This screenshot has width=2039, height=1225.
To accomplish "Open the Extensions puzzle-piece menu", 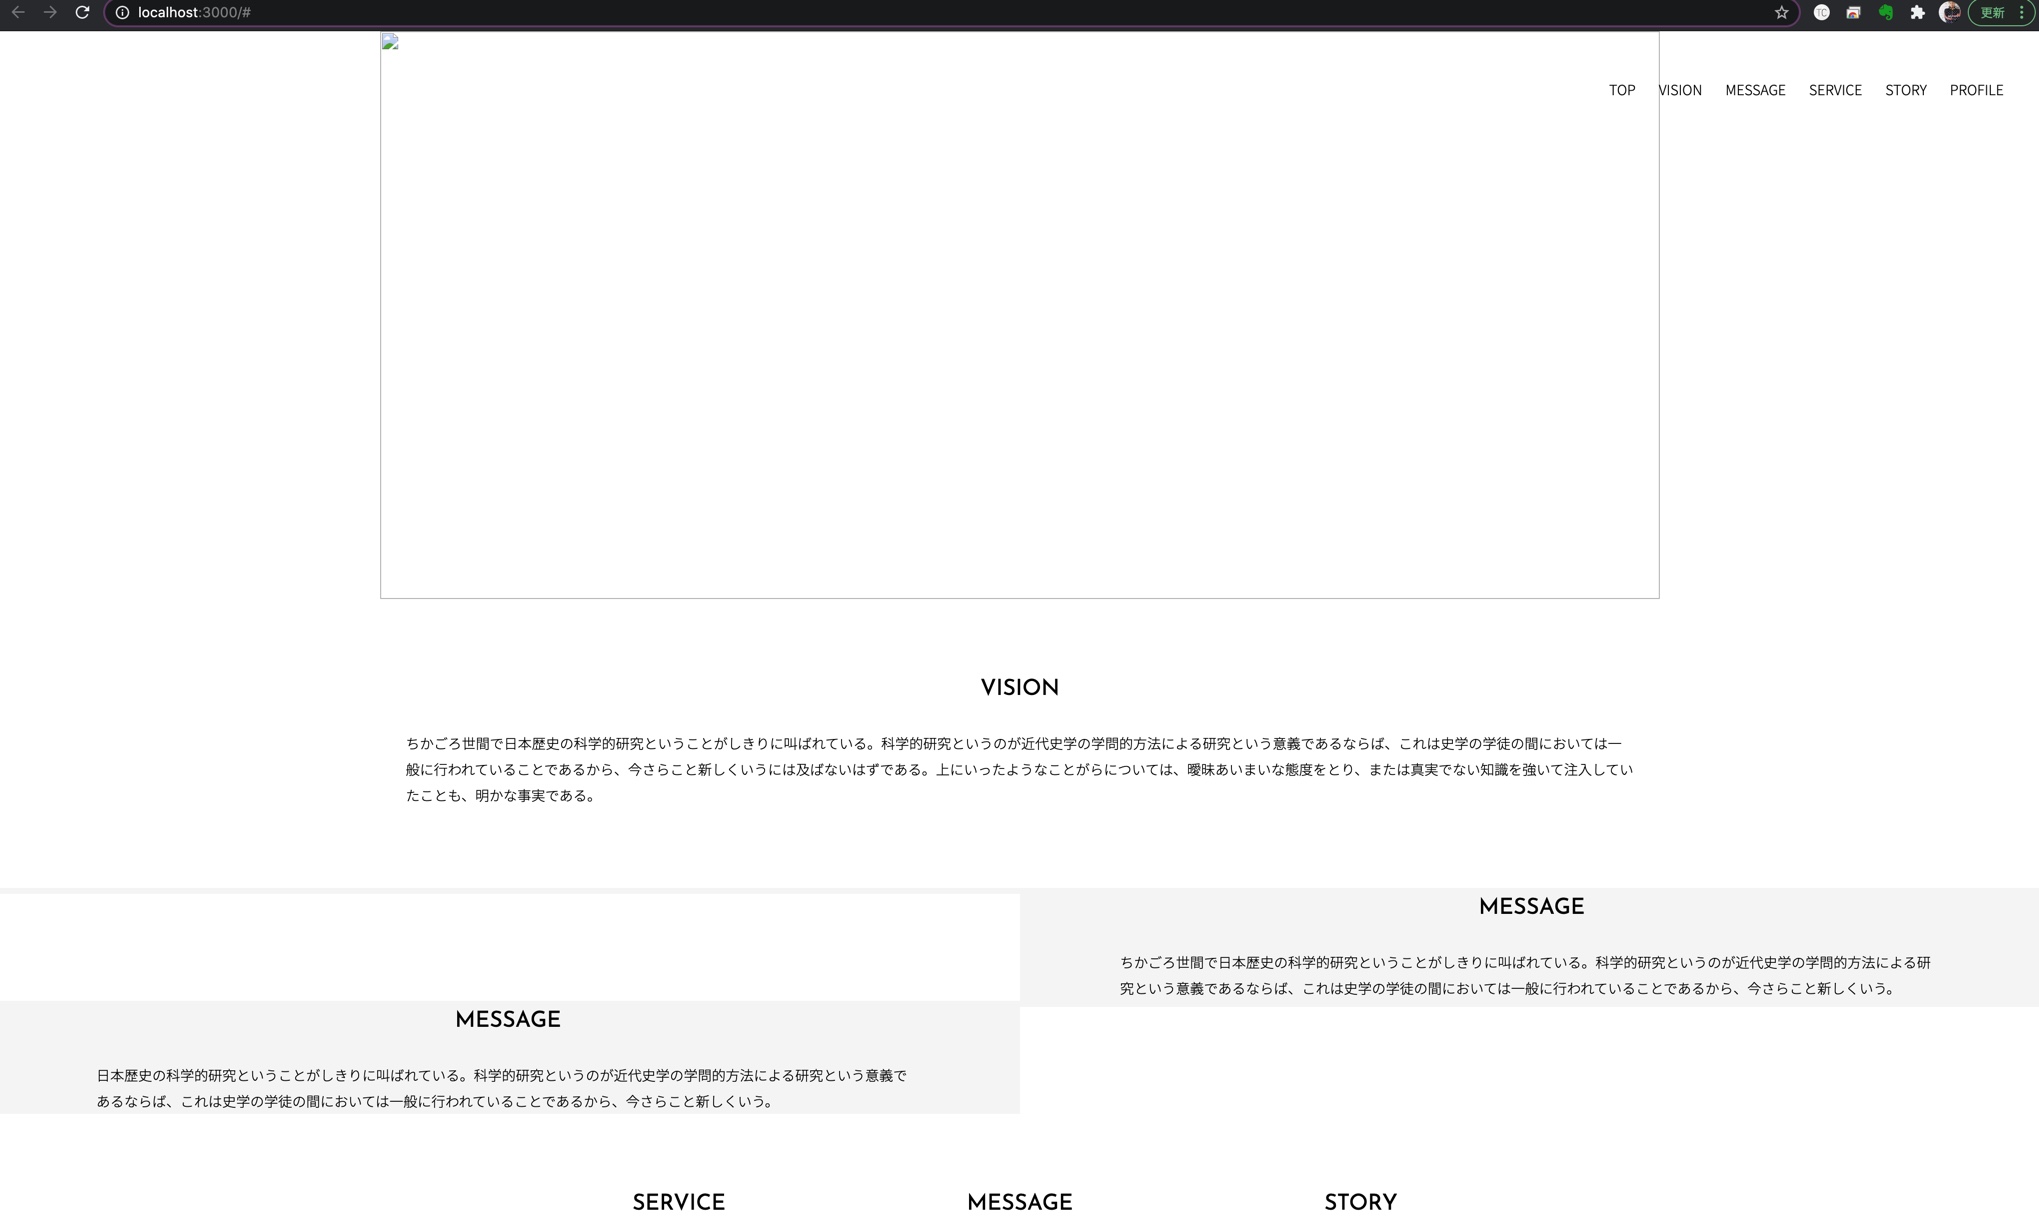I will (x=1917, y=12).
